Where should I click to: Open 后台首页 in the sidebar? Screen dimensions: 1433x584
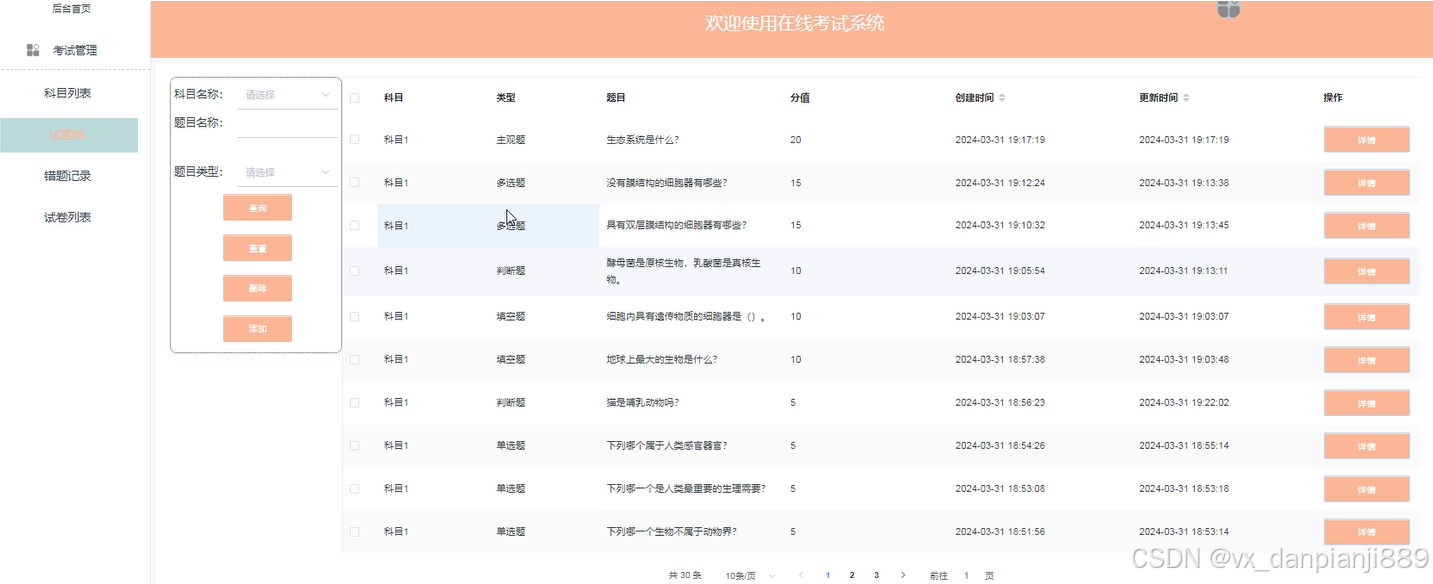click(x=69, y=8)
